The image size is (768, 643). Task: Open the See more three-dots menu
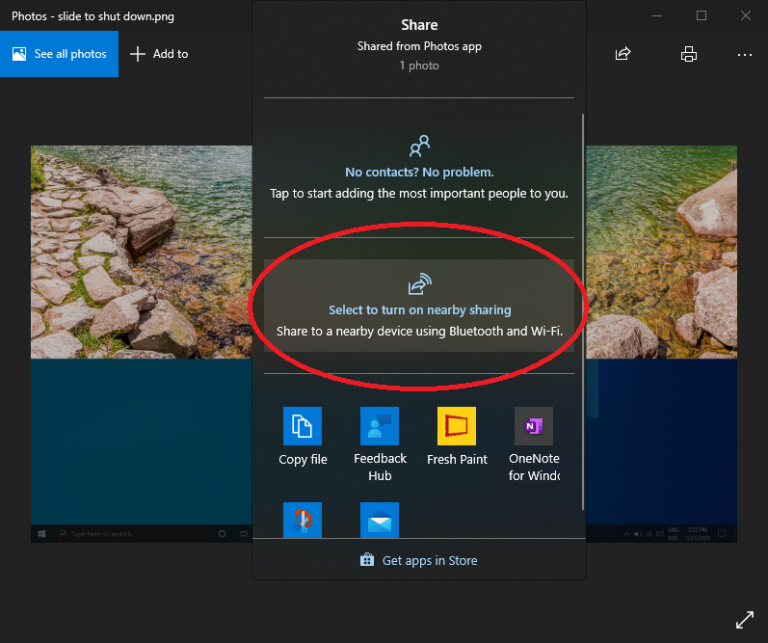coord(744,54)
